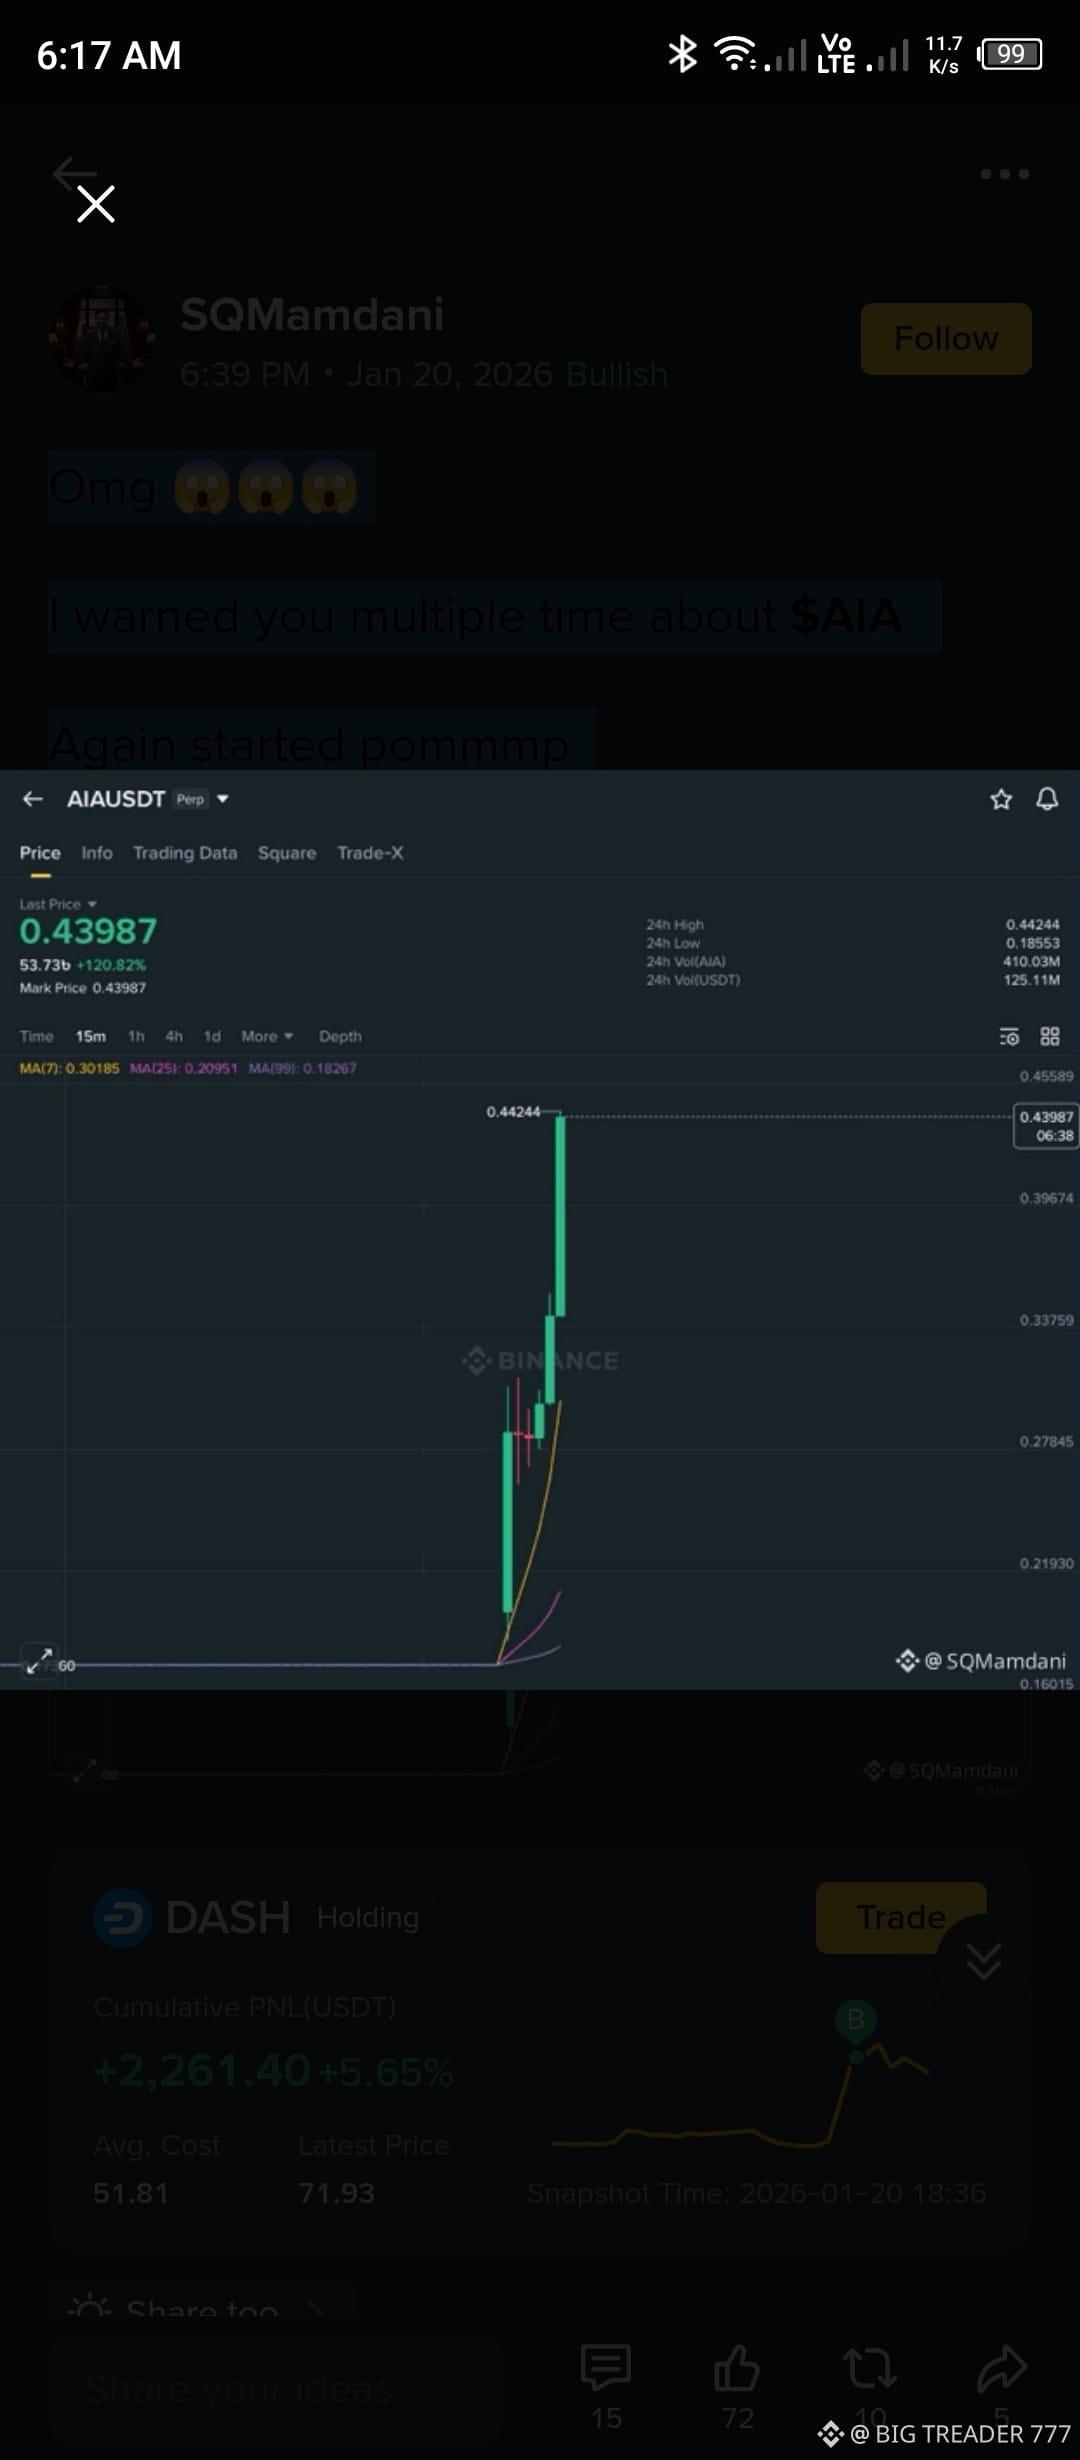Viewport: 1080px width, 2460px height.
Task: Select the 1d chart interval
Action: [x=212, y=1036]
